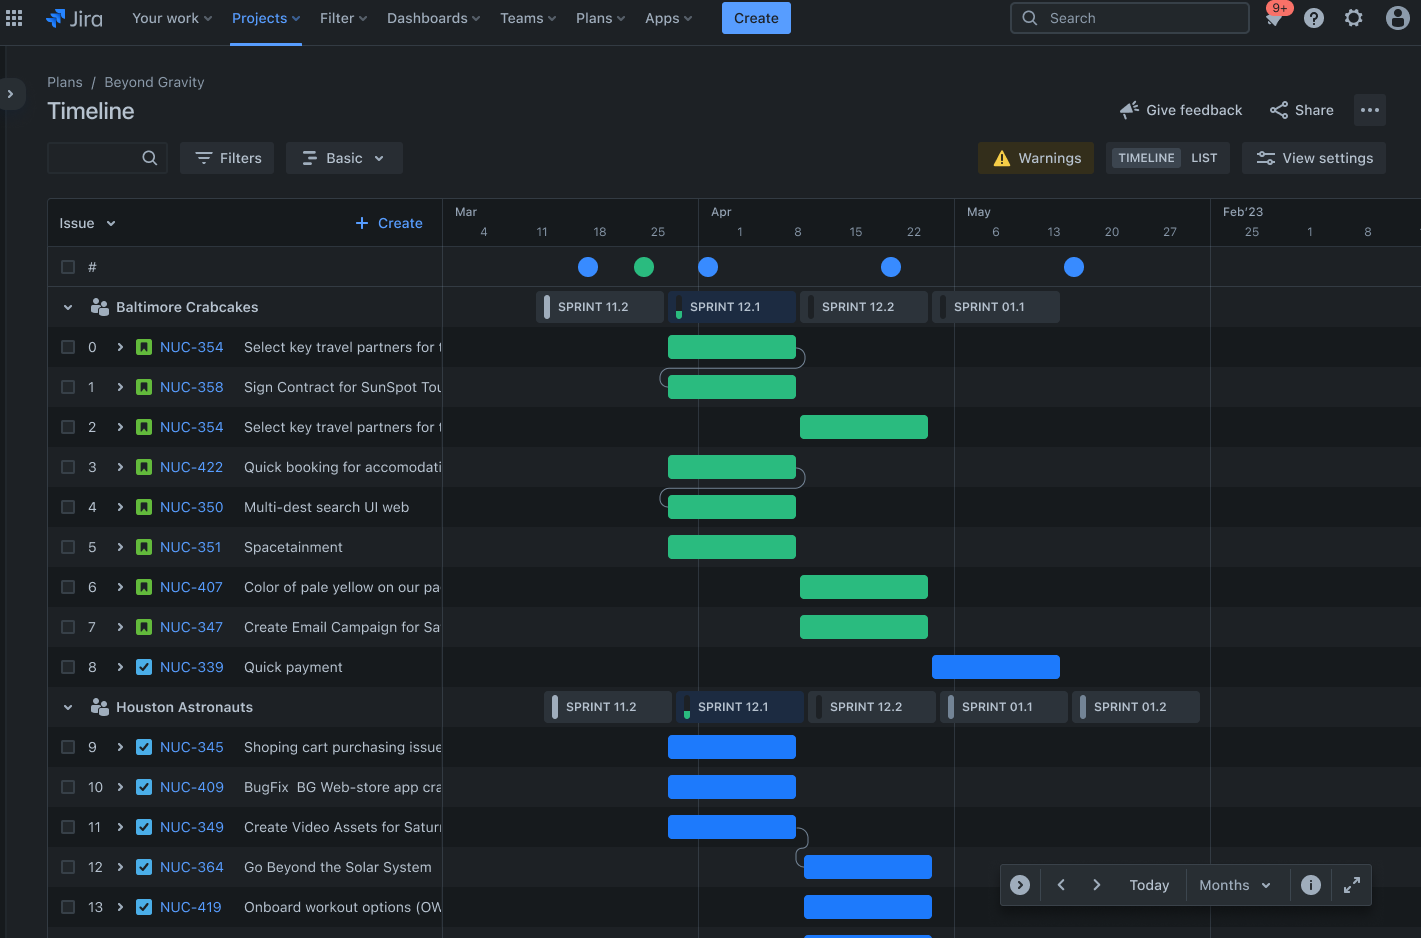
Task: Open the Atlassian app switcher grid icon
Action: pos(14,17)
